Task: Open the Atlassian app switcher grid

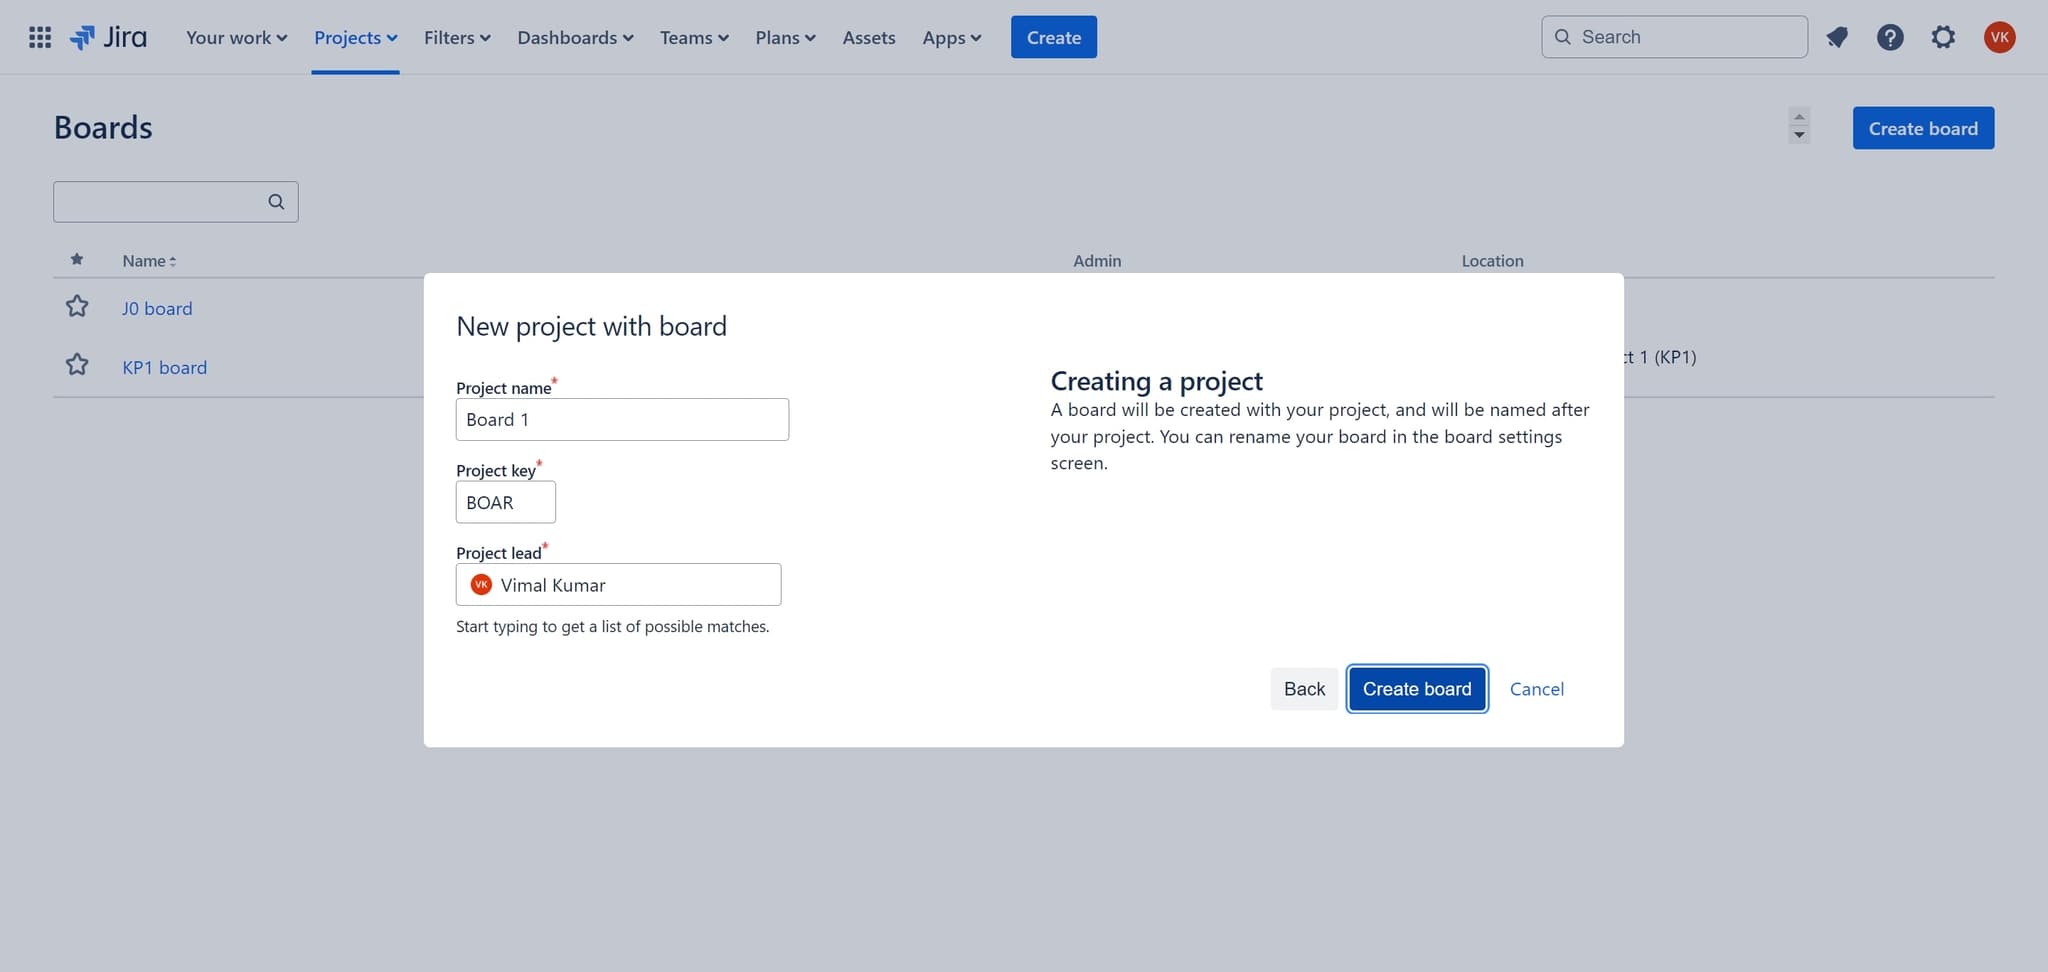Action: click(40, 37)
